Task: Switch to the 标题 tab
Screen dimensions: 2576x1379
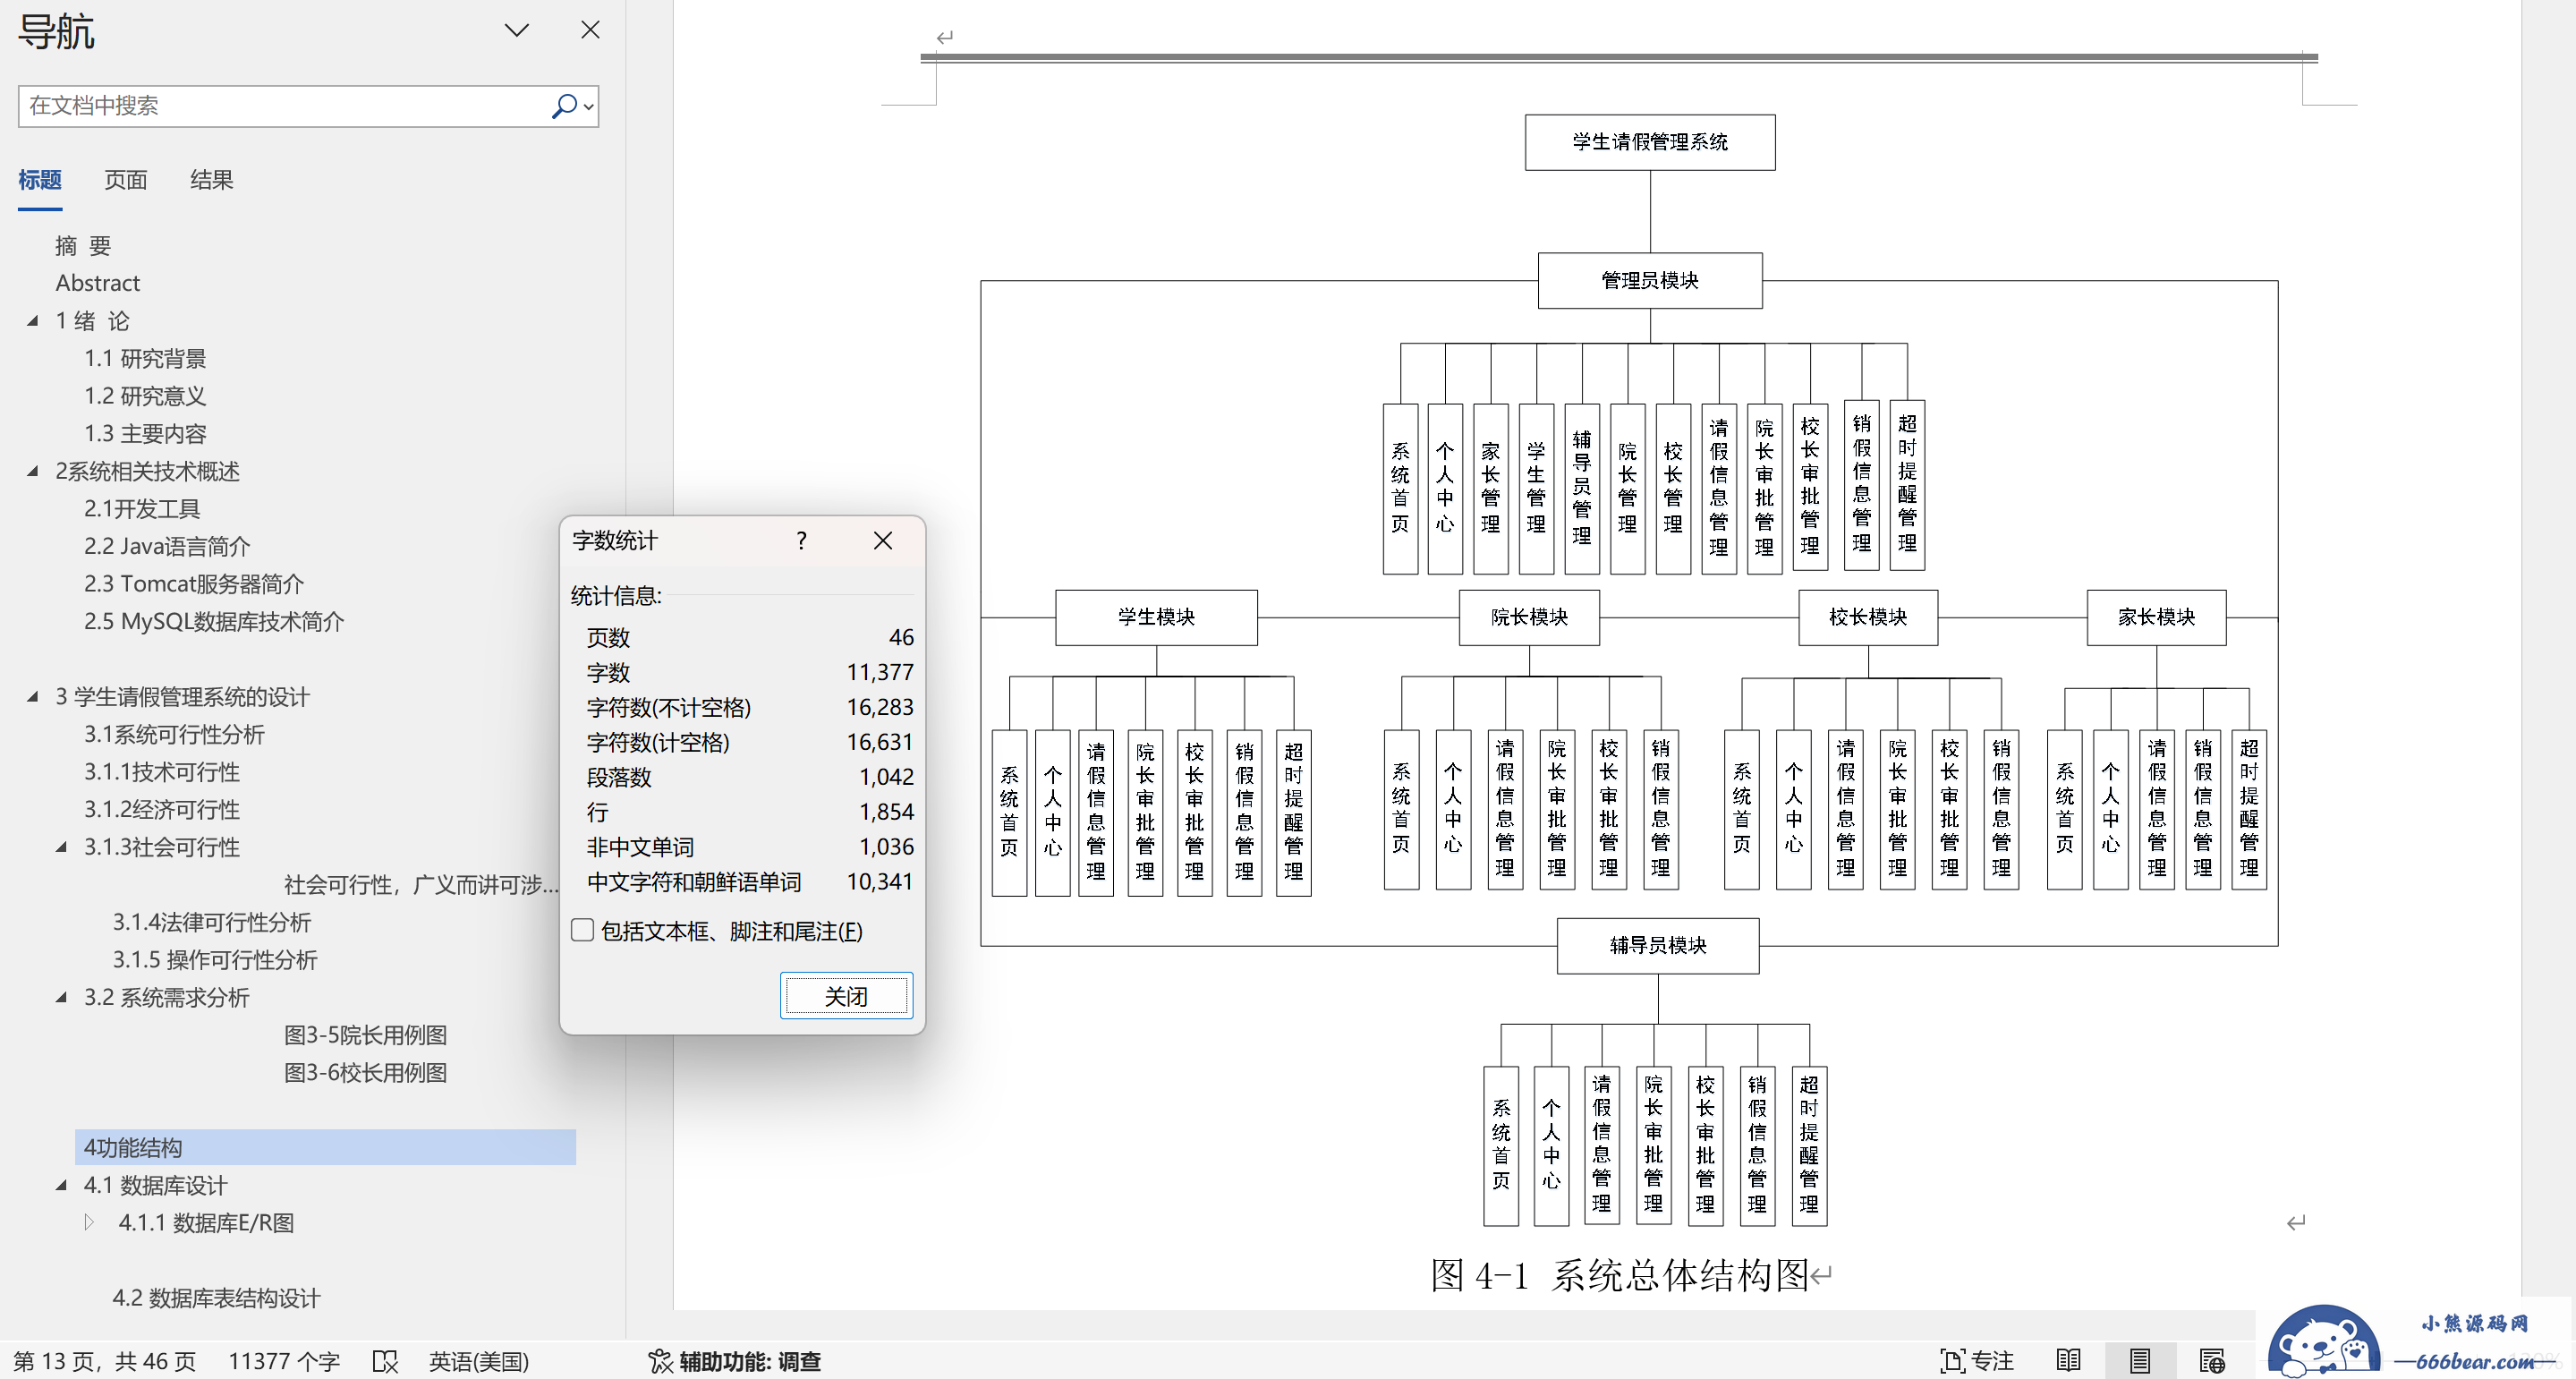Action: click(40, 180)
